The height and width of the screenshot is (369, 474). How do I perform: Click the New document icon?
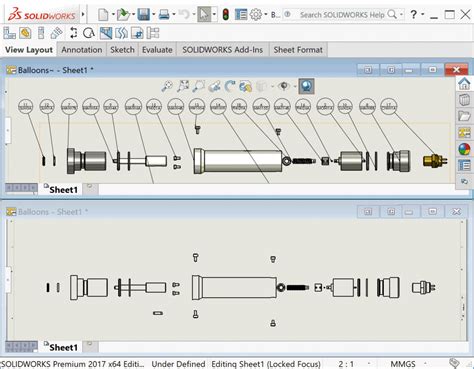tap(103, 15)
